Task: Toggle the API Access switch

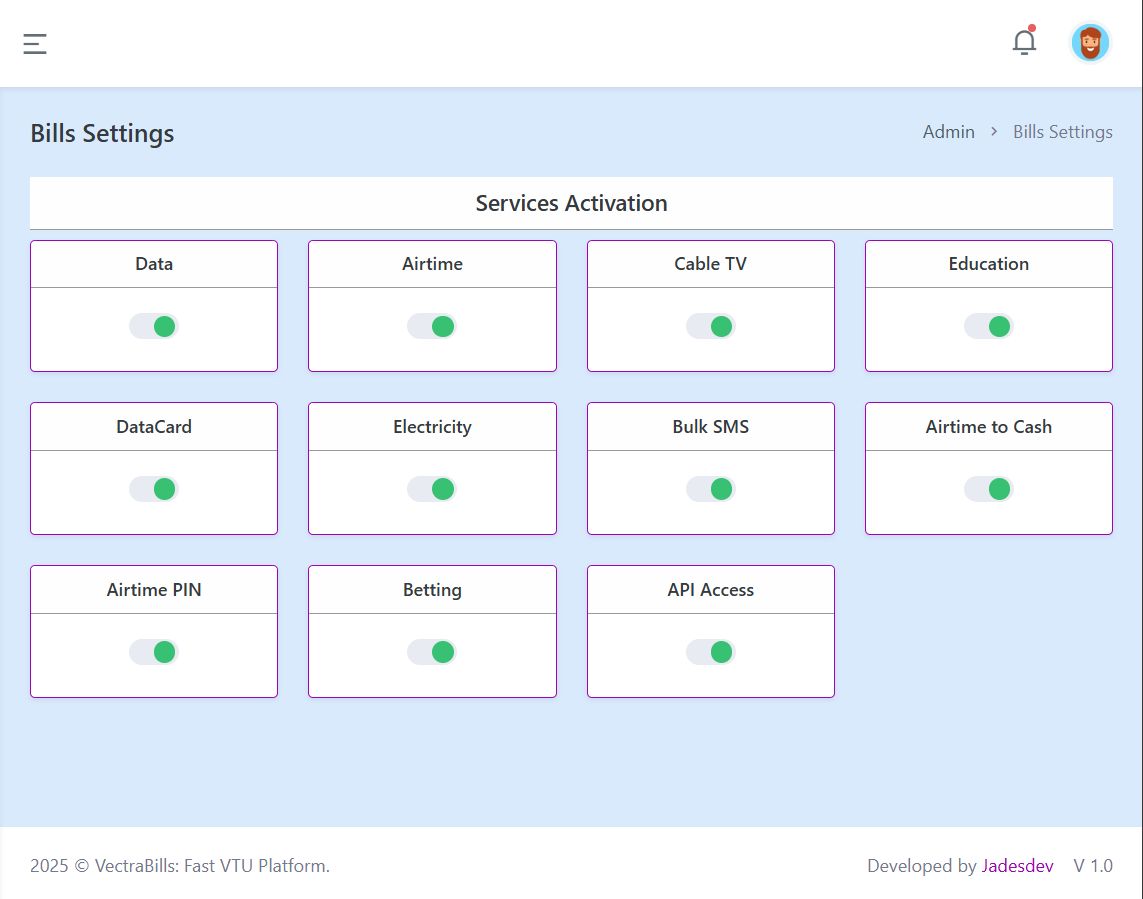Action: (x=710, y=652)
